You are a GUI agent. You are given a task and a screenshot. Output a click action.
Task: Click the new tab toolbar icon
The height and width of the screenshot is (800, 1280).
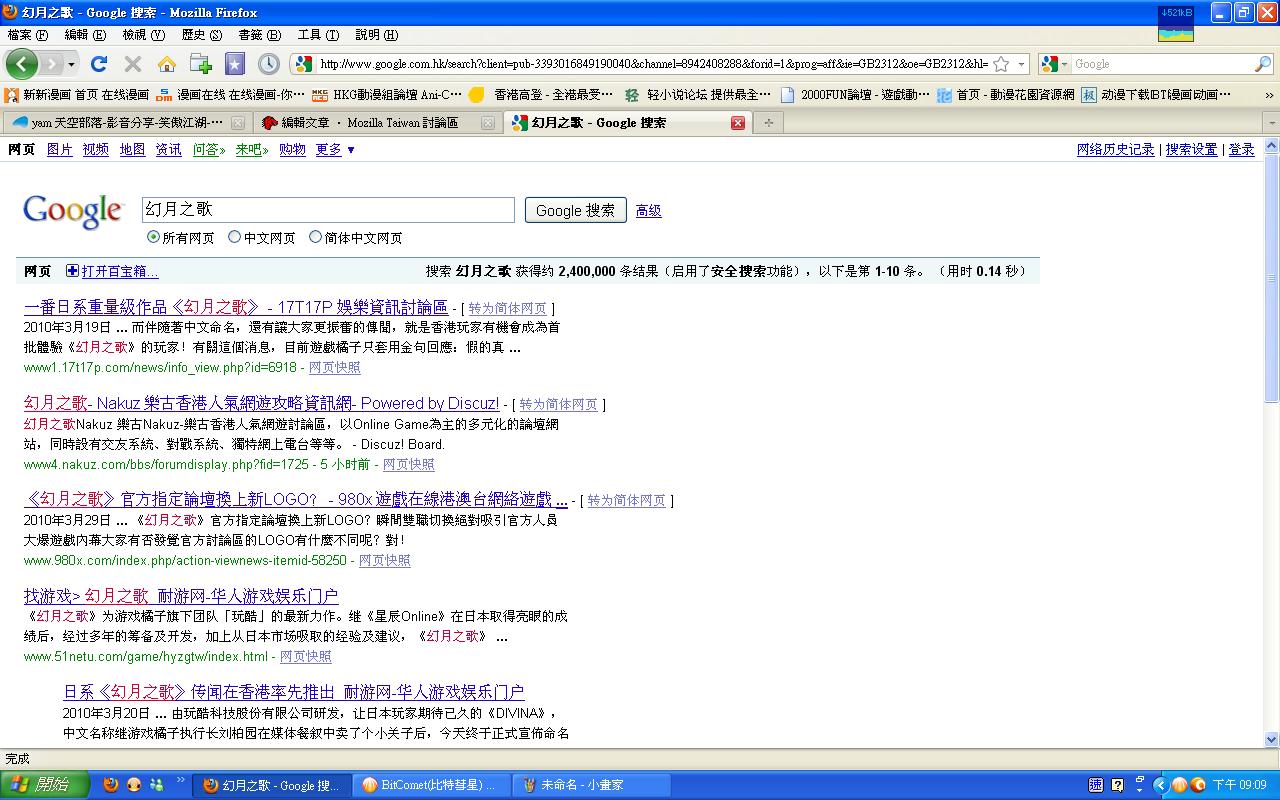201,64
